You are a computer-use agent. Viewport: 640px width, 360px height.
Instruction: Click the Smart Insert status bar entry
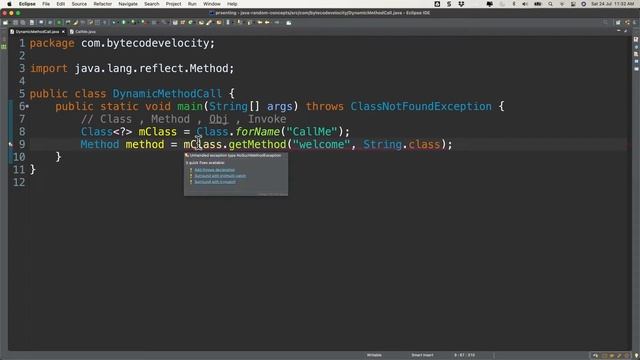click(422, 355)
